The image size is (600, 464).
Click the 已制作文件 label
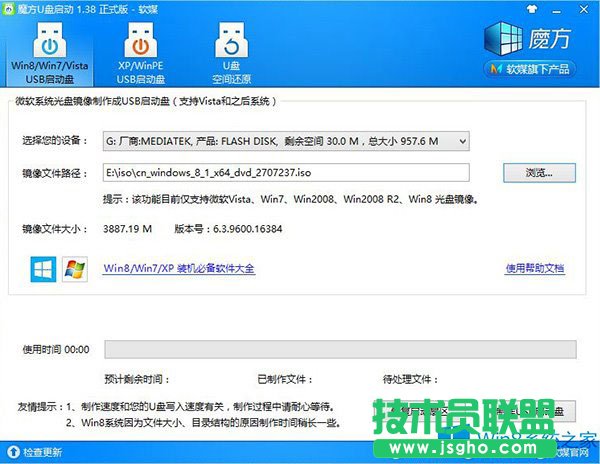click(x=285, y=379)
